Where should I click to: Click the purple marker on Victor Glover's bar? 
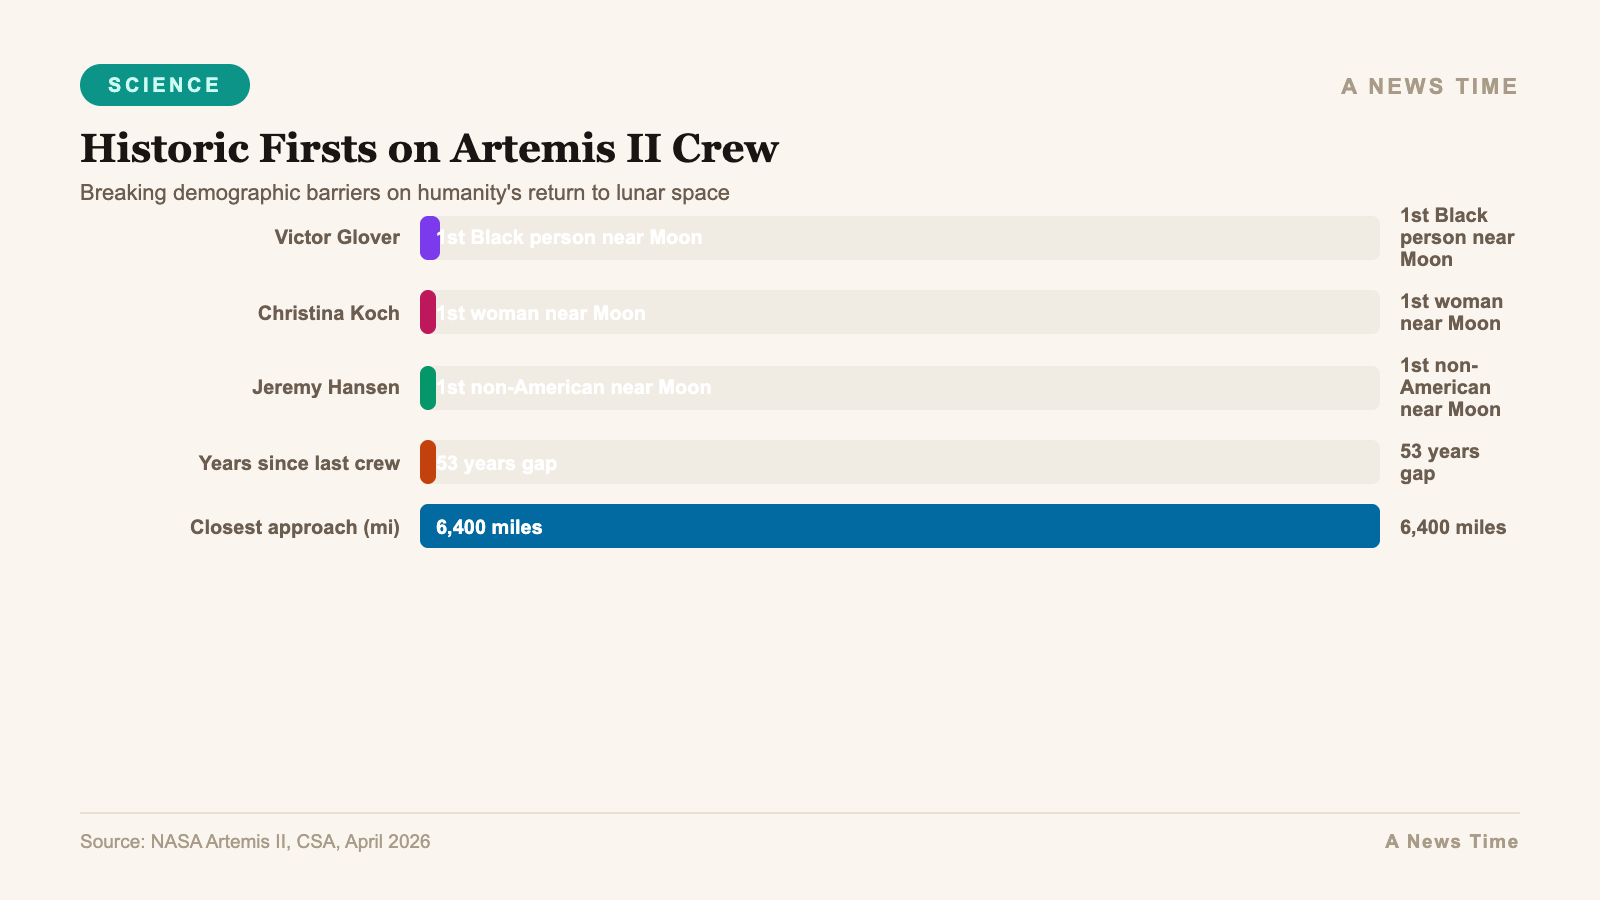(430, 238)
